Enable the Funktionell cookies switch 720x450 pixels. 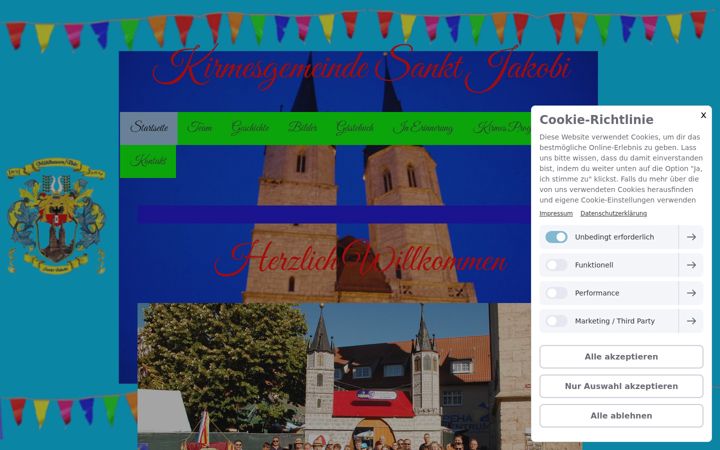pos(556,265)
